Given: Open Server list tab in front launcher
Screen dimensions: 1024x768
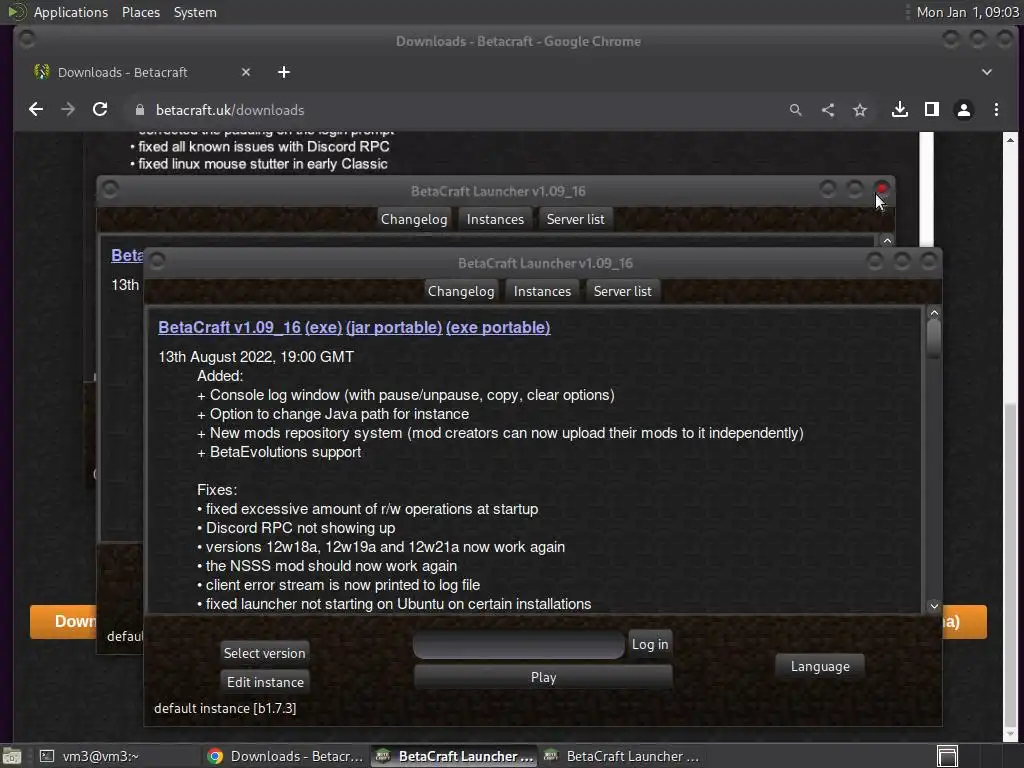Looking at the screenshot, I should [622, 291].
